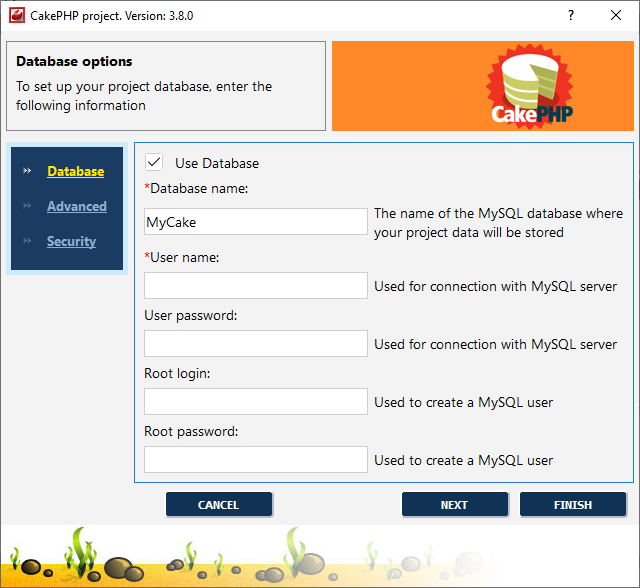The height and width of the screenshot is (588, 640).
Task: Click the 'Root password:' label
Action: tap(191, 431)
